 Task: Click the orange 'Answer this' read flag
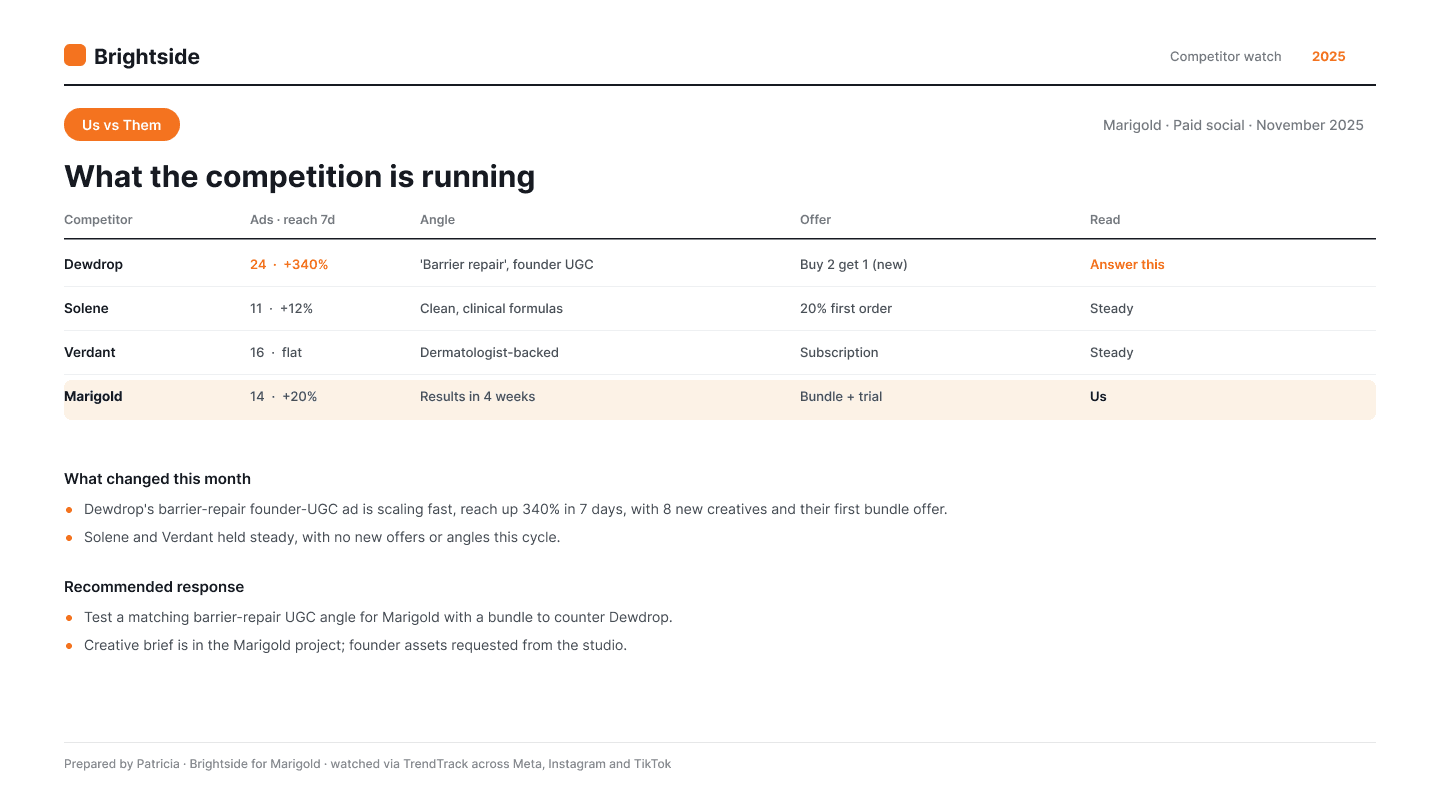tap(1127, 265)
